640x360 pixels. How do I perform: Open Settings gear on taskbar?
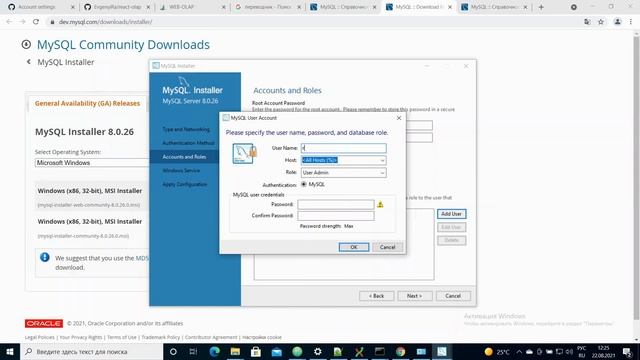318,351
